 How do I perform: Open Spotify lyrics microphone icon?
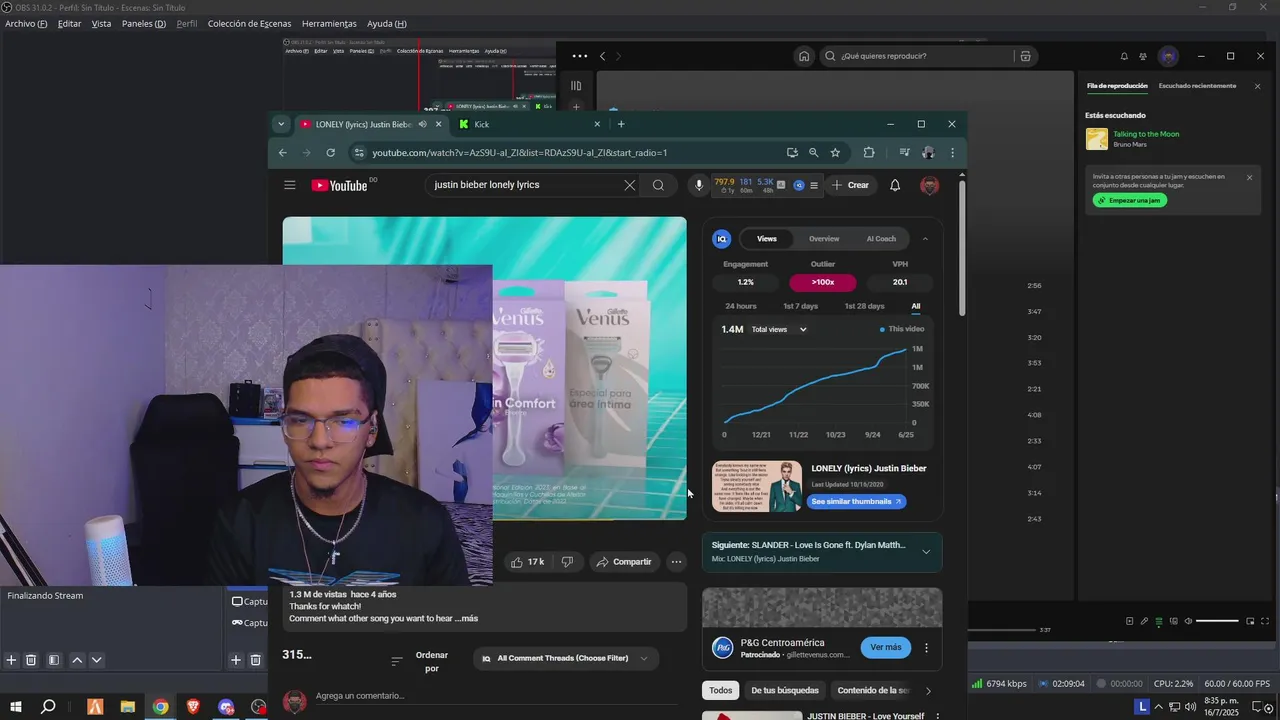pos(1144,621)
